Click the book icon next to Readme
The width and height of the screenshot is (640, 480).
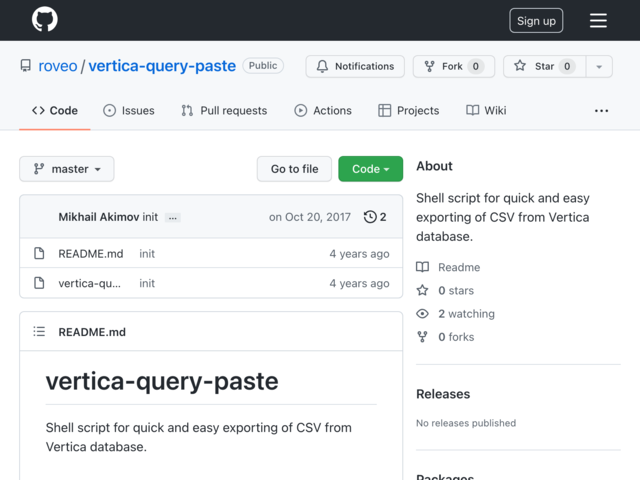(x=422, y=267)
